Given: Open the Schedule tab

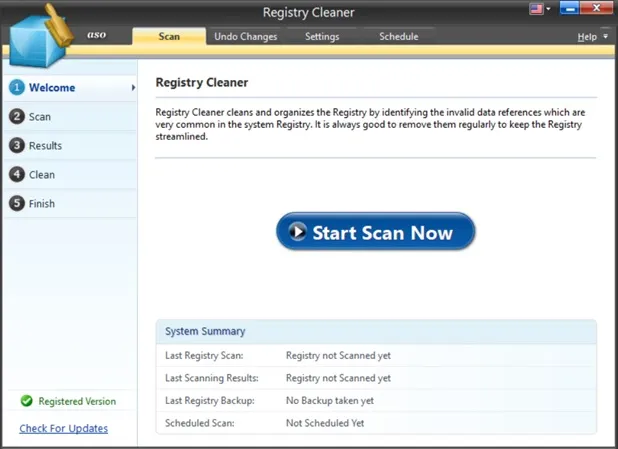Looking at the screenshot, I should pos(398,37).
